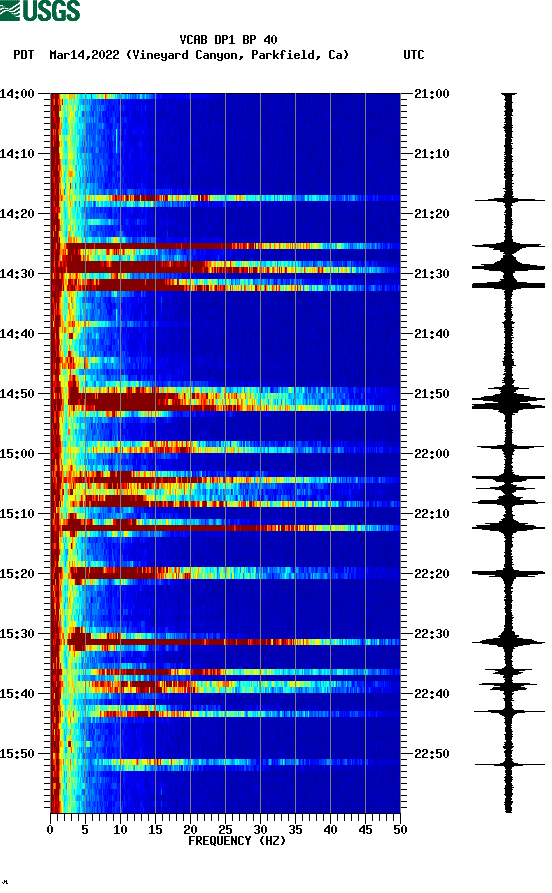This screenshot has width=552, height=893.
Task: Click the 15:20 PDT time label
Action: pyautogui.click(x=17, y=574)
